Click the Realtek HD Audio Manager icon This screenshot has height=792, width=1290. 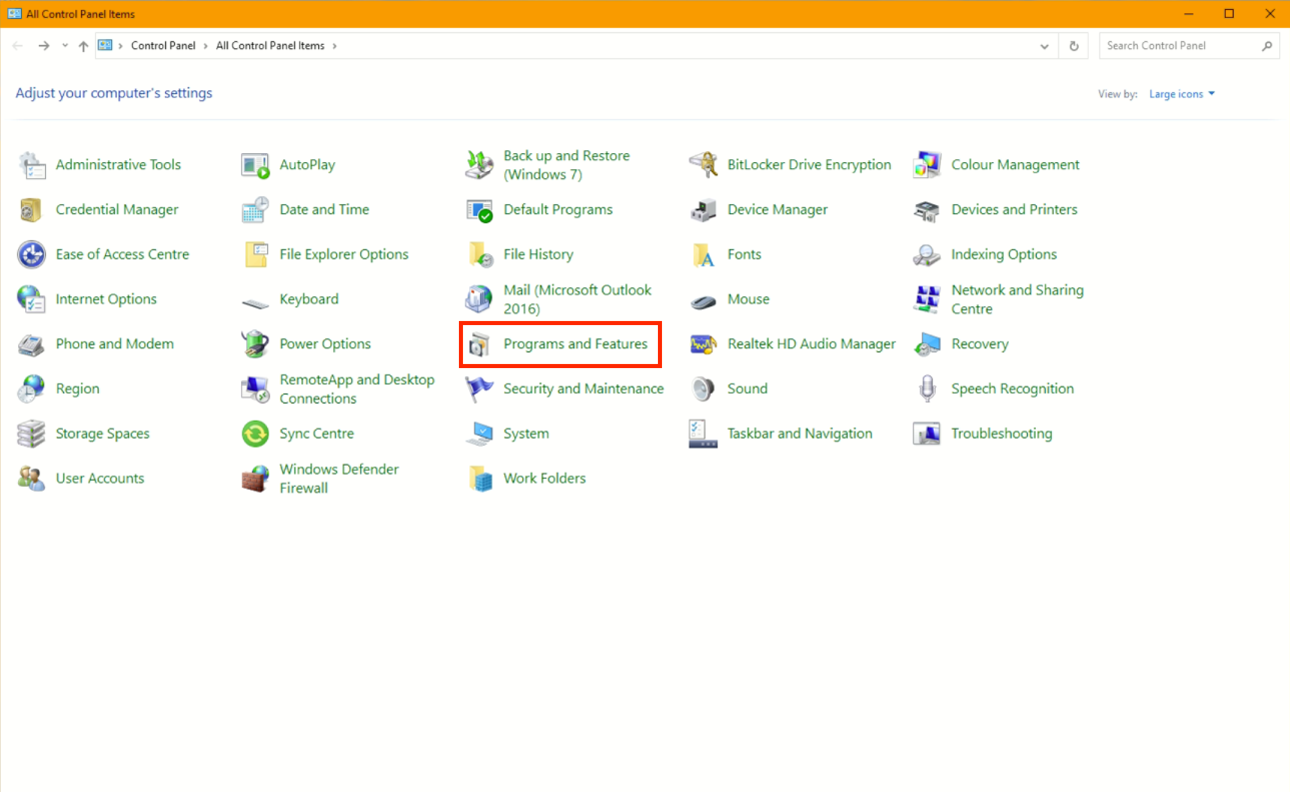(704, 344)
